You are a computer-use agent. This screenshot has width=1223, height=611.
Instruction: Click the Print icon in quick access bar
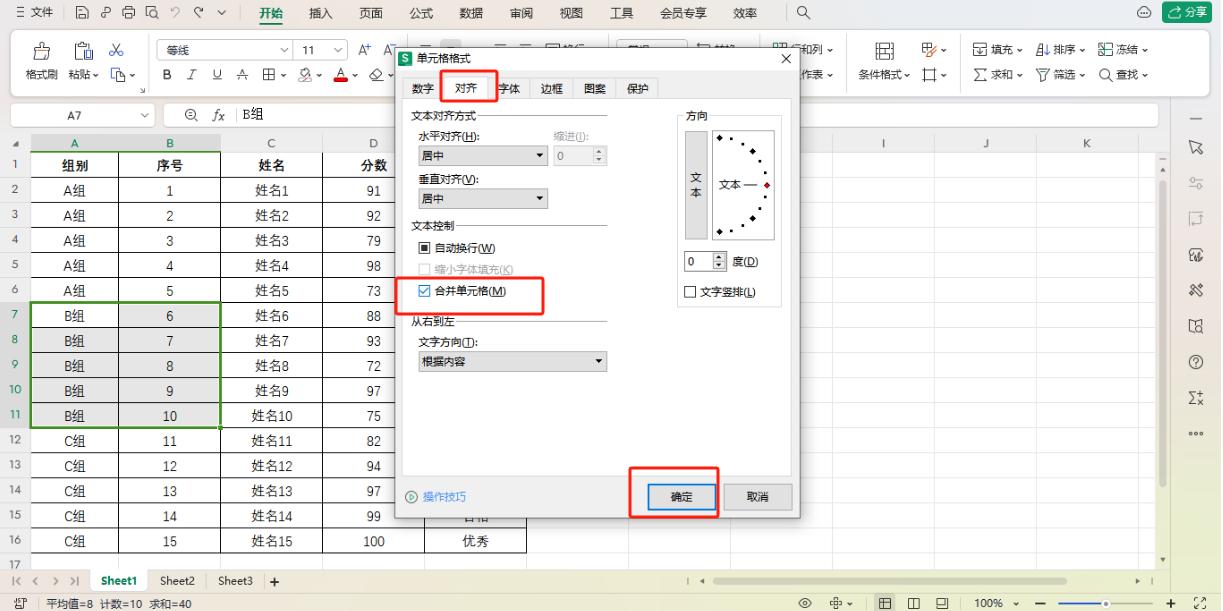(128, 13)
